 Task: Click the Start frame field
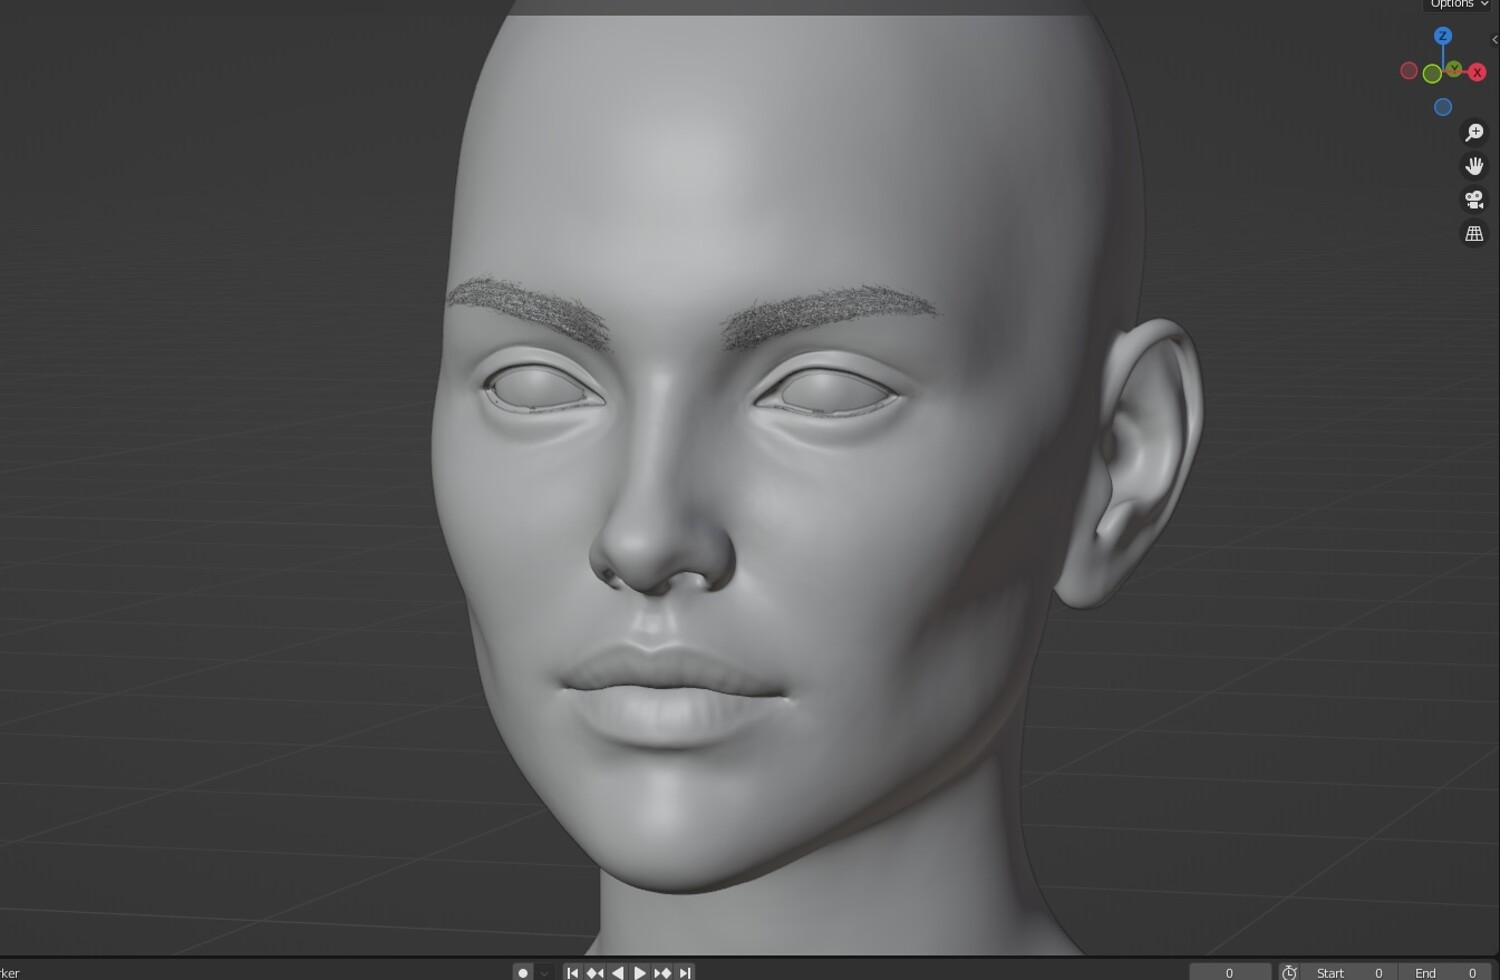click(1349, 972)
